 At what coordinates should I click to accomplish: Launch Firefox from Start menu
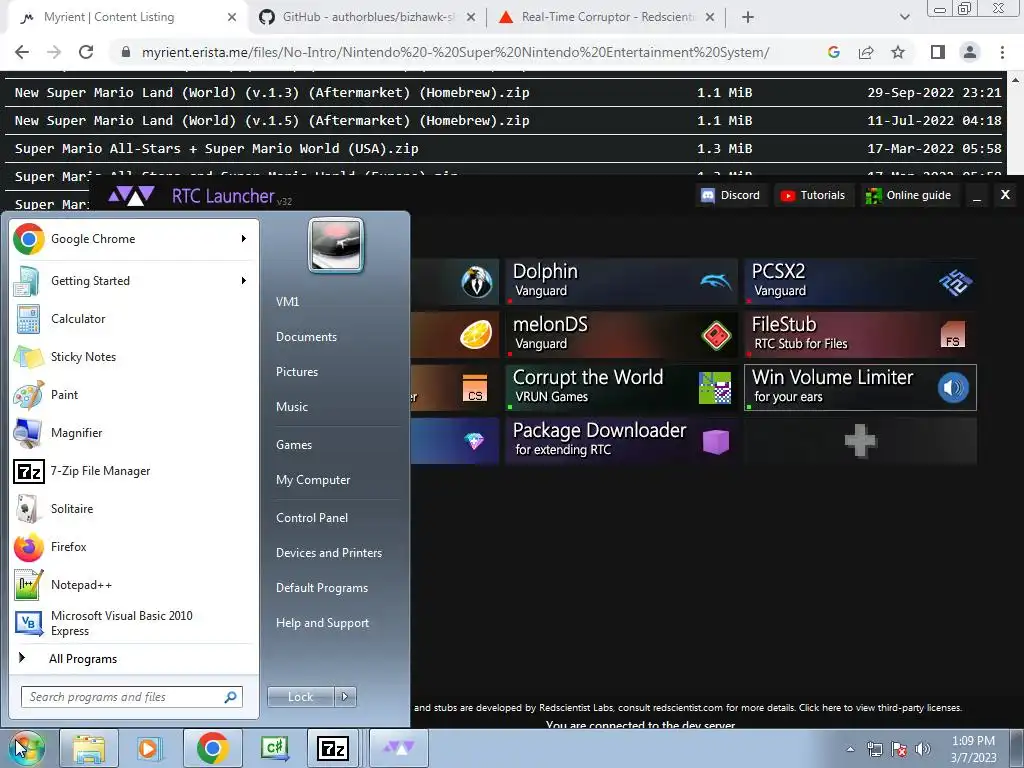coord(131,547)
